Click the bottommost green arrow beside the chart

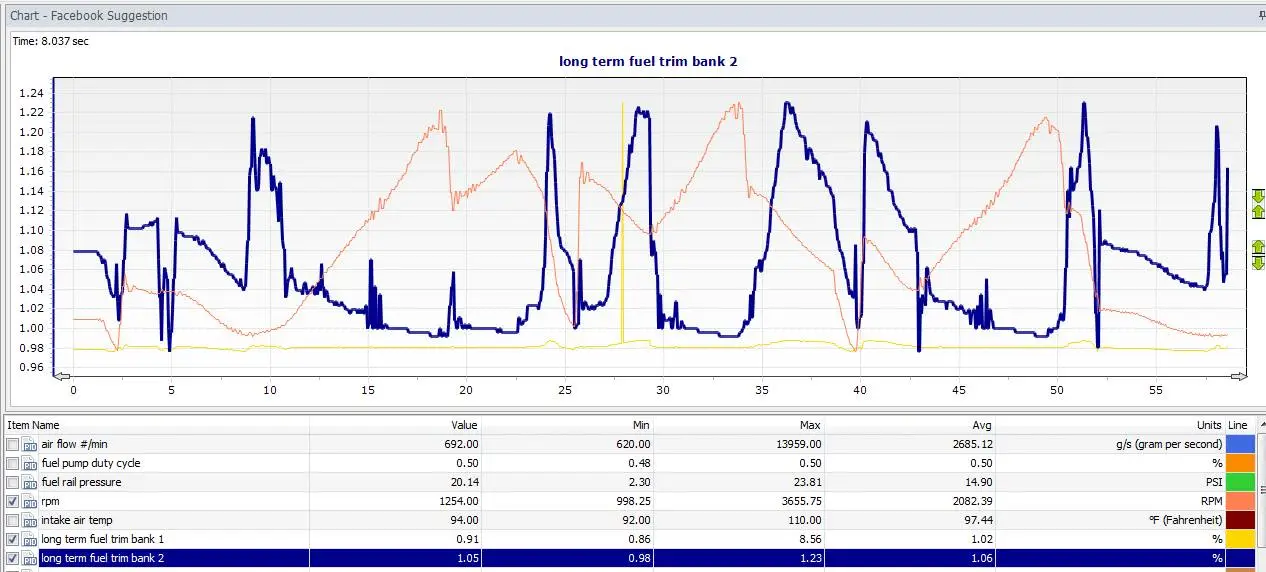pyautogui.click(x=1258, y=263)
